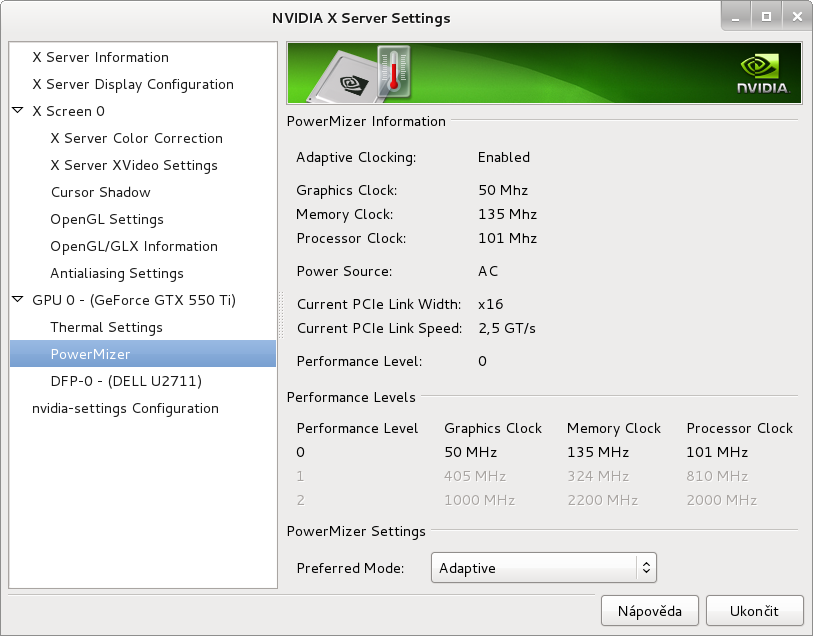Select X Server Information in sidebar
This screenshot has height=636, width=813.
(x=100, y=57)
